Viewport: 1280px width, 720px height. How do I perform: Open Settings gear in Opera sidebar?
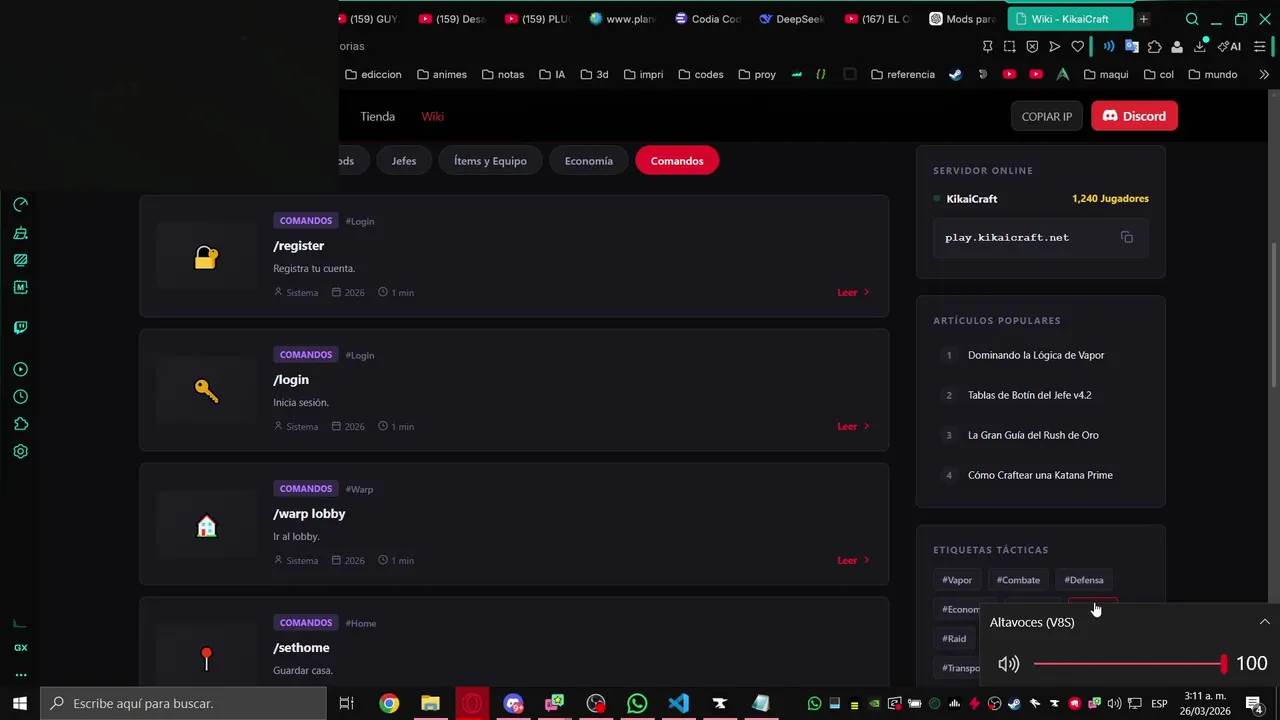coord(20,451)
